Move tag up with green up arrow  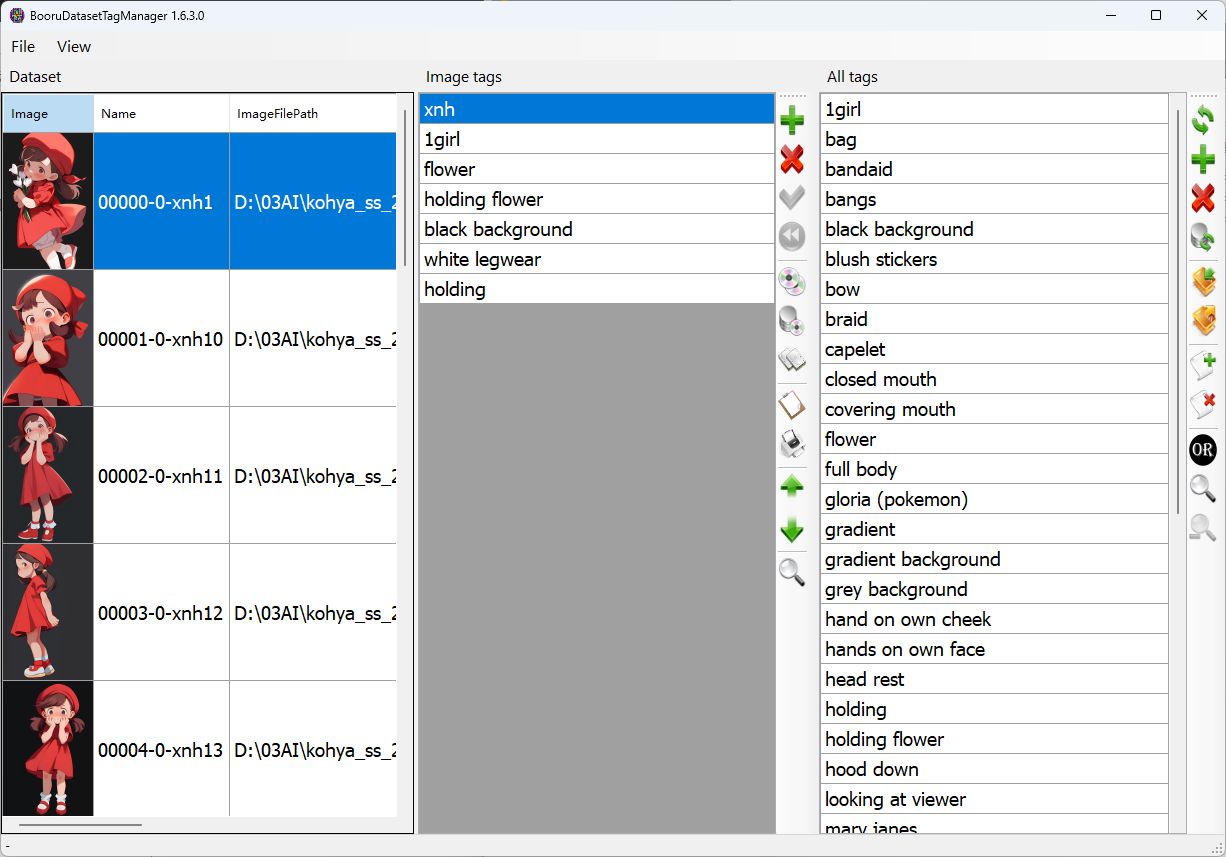(792, 488)
